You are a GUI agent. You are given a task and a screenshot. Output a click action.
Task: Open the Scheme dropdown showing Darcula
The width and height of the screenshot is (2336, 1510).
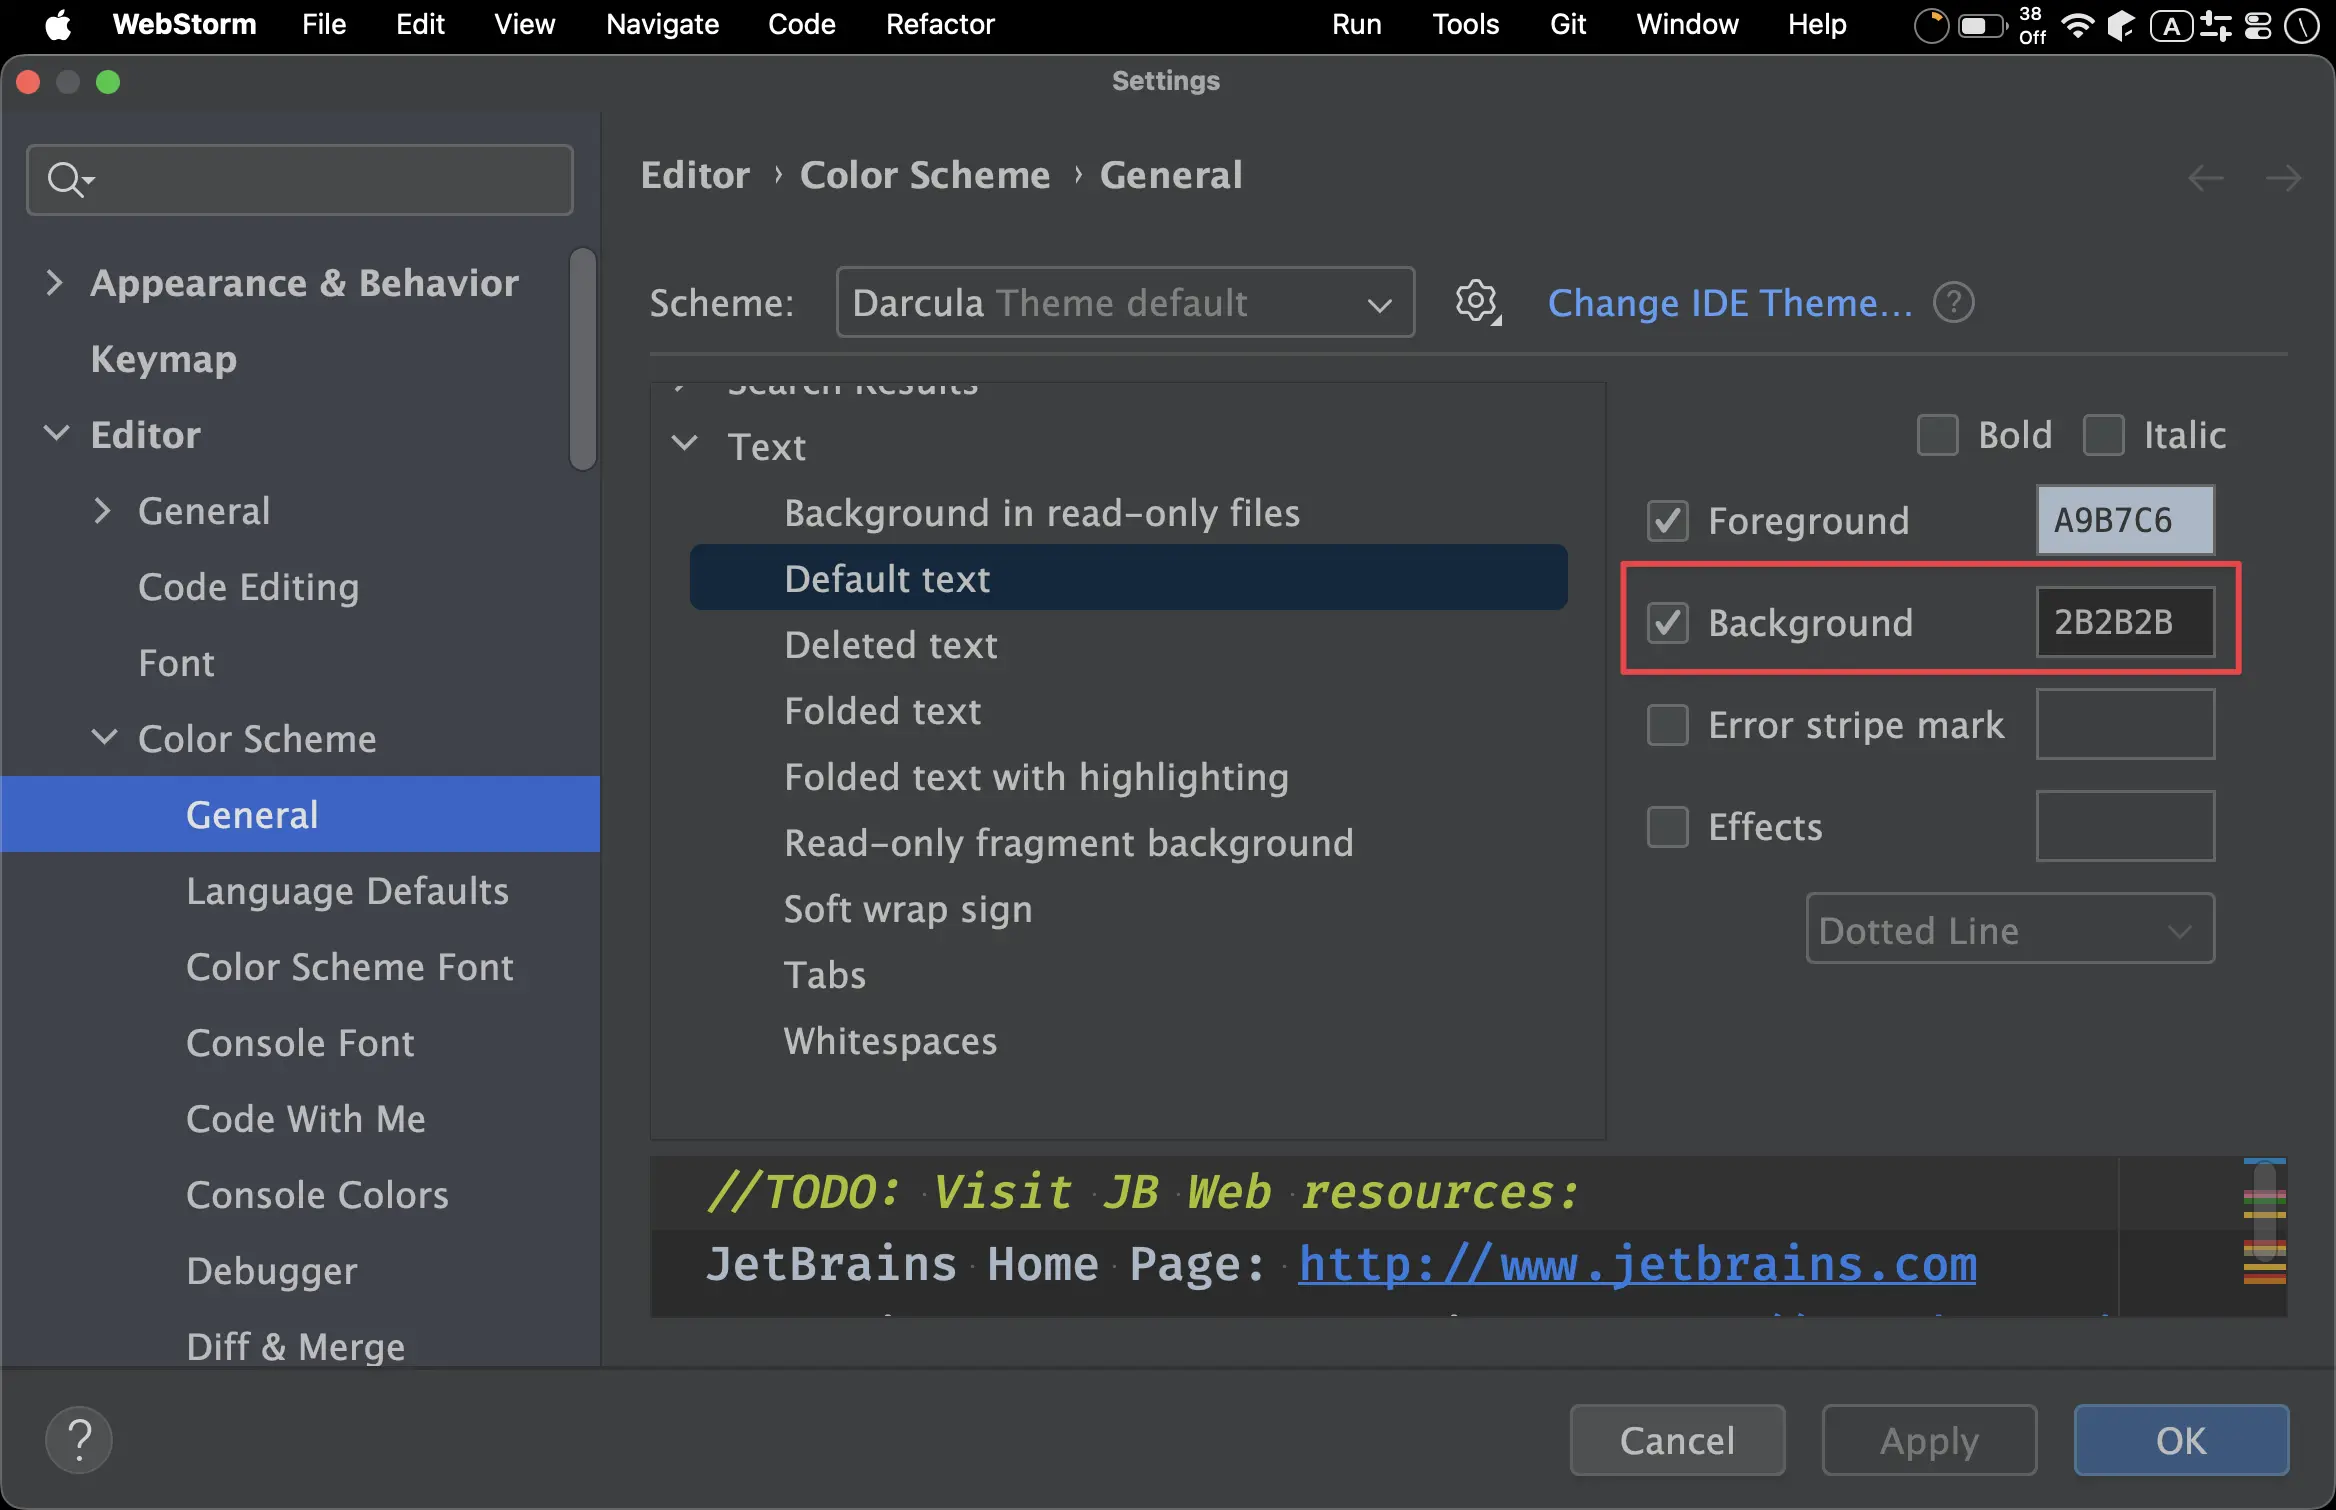point(1125,302)
